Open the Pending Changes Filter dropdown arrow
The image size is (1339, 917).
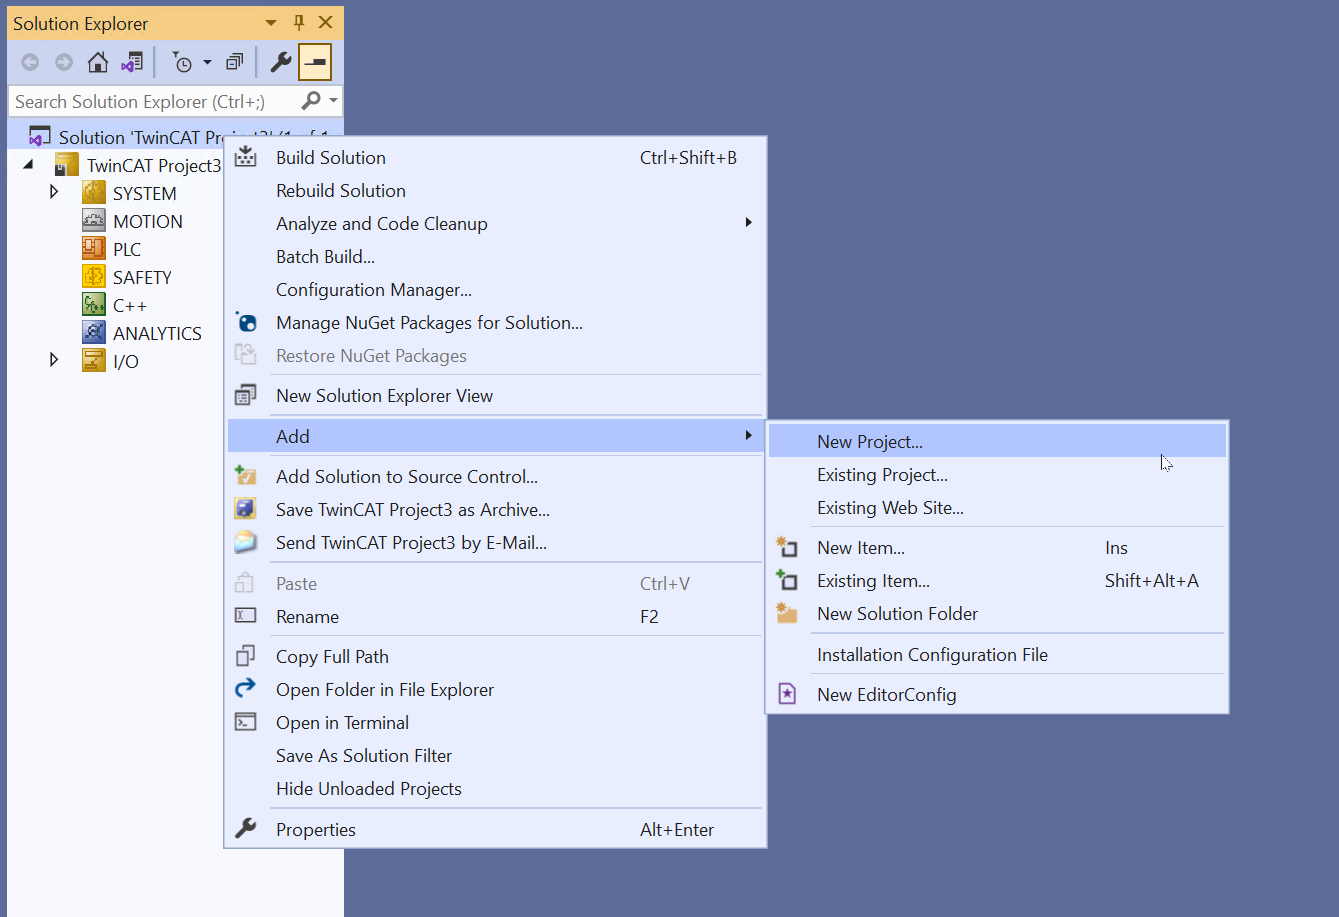coord(207,63)
